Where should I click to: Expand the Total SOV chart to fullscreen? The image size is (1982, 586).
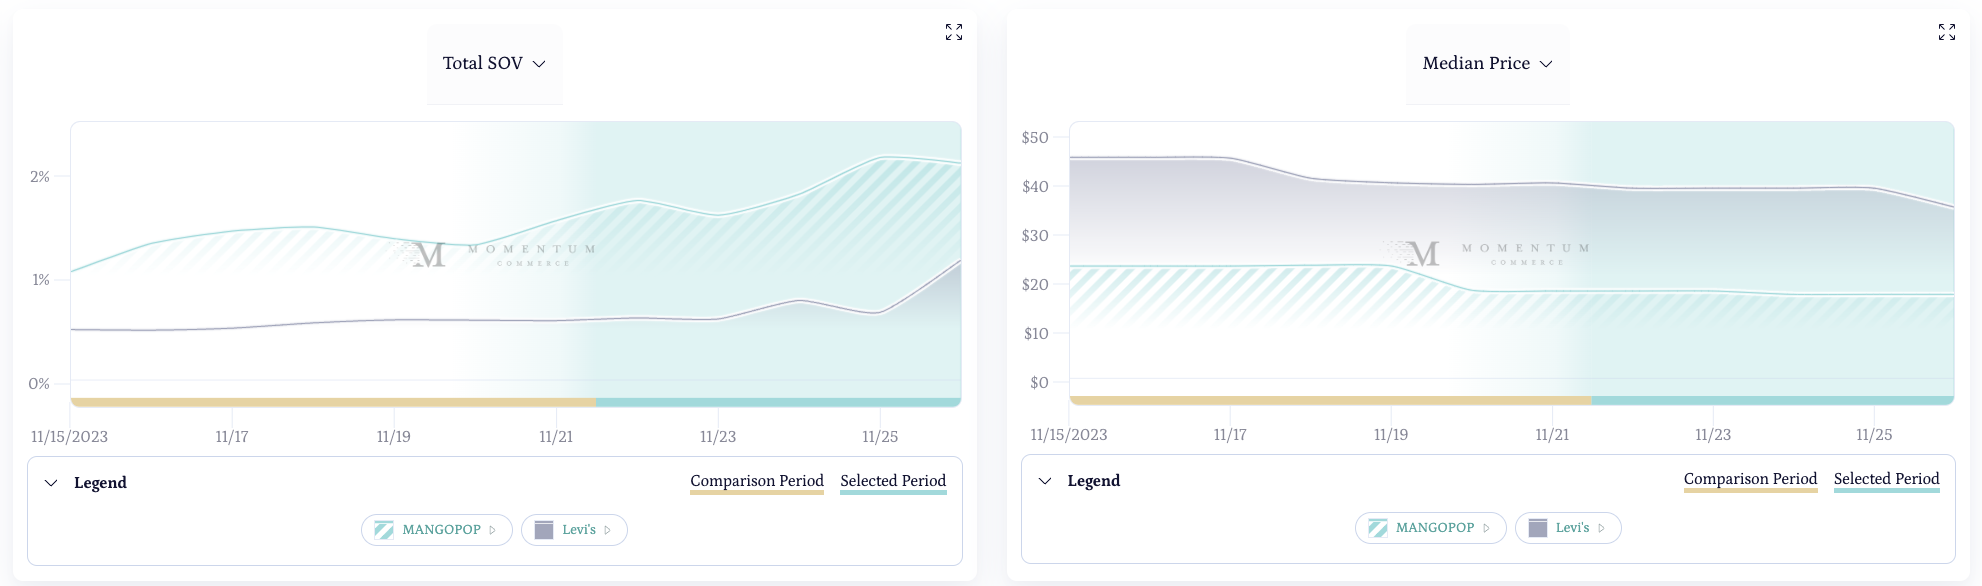click(x=954, y=32)
